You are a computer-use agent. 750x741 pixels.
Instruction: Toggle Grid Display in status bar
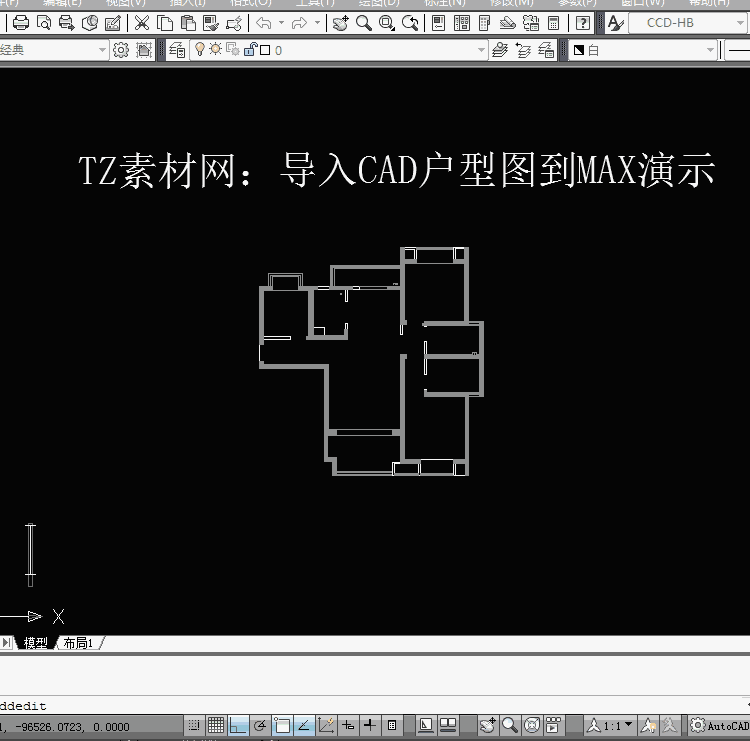point(216,726)
